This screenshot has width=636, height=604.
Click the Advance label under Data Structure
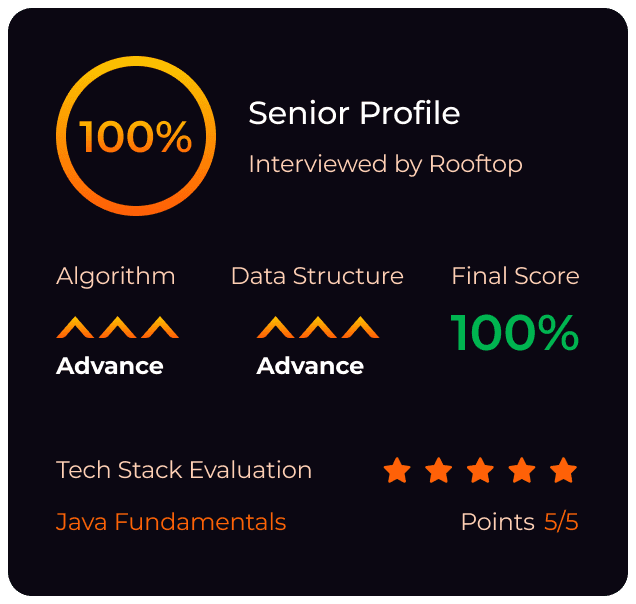310,366
